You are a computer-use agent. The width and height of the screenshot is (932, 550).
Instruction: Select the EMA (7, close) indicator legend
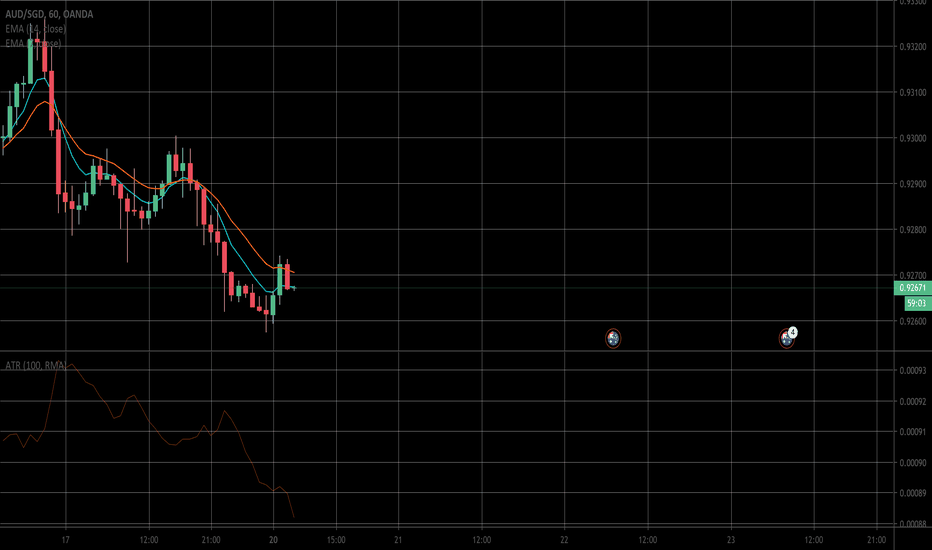33,43
